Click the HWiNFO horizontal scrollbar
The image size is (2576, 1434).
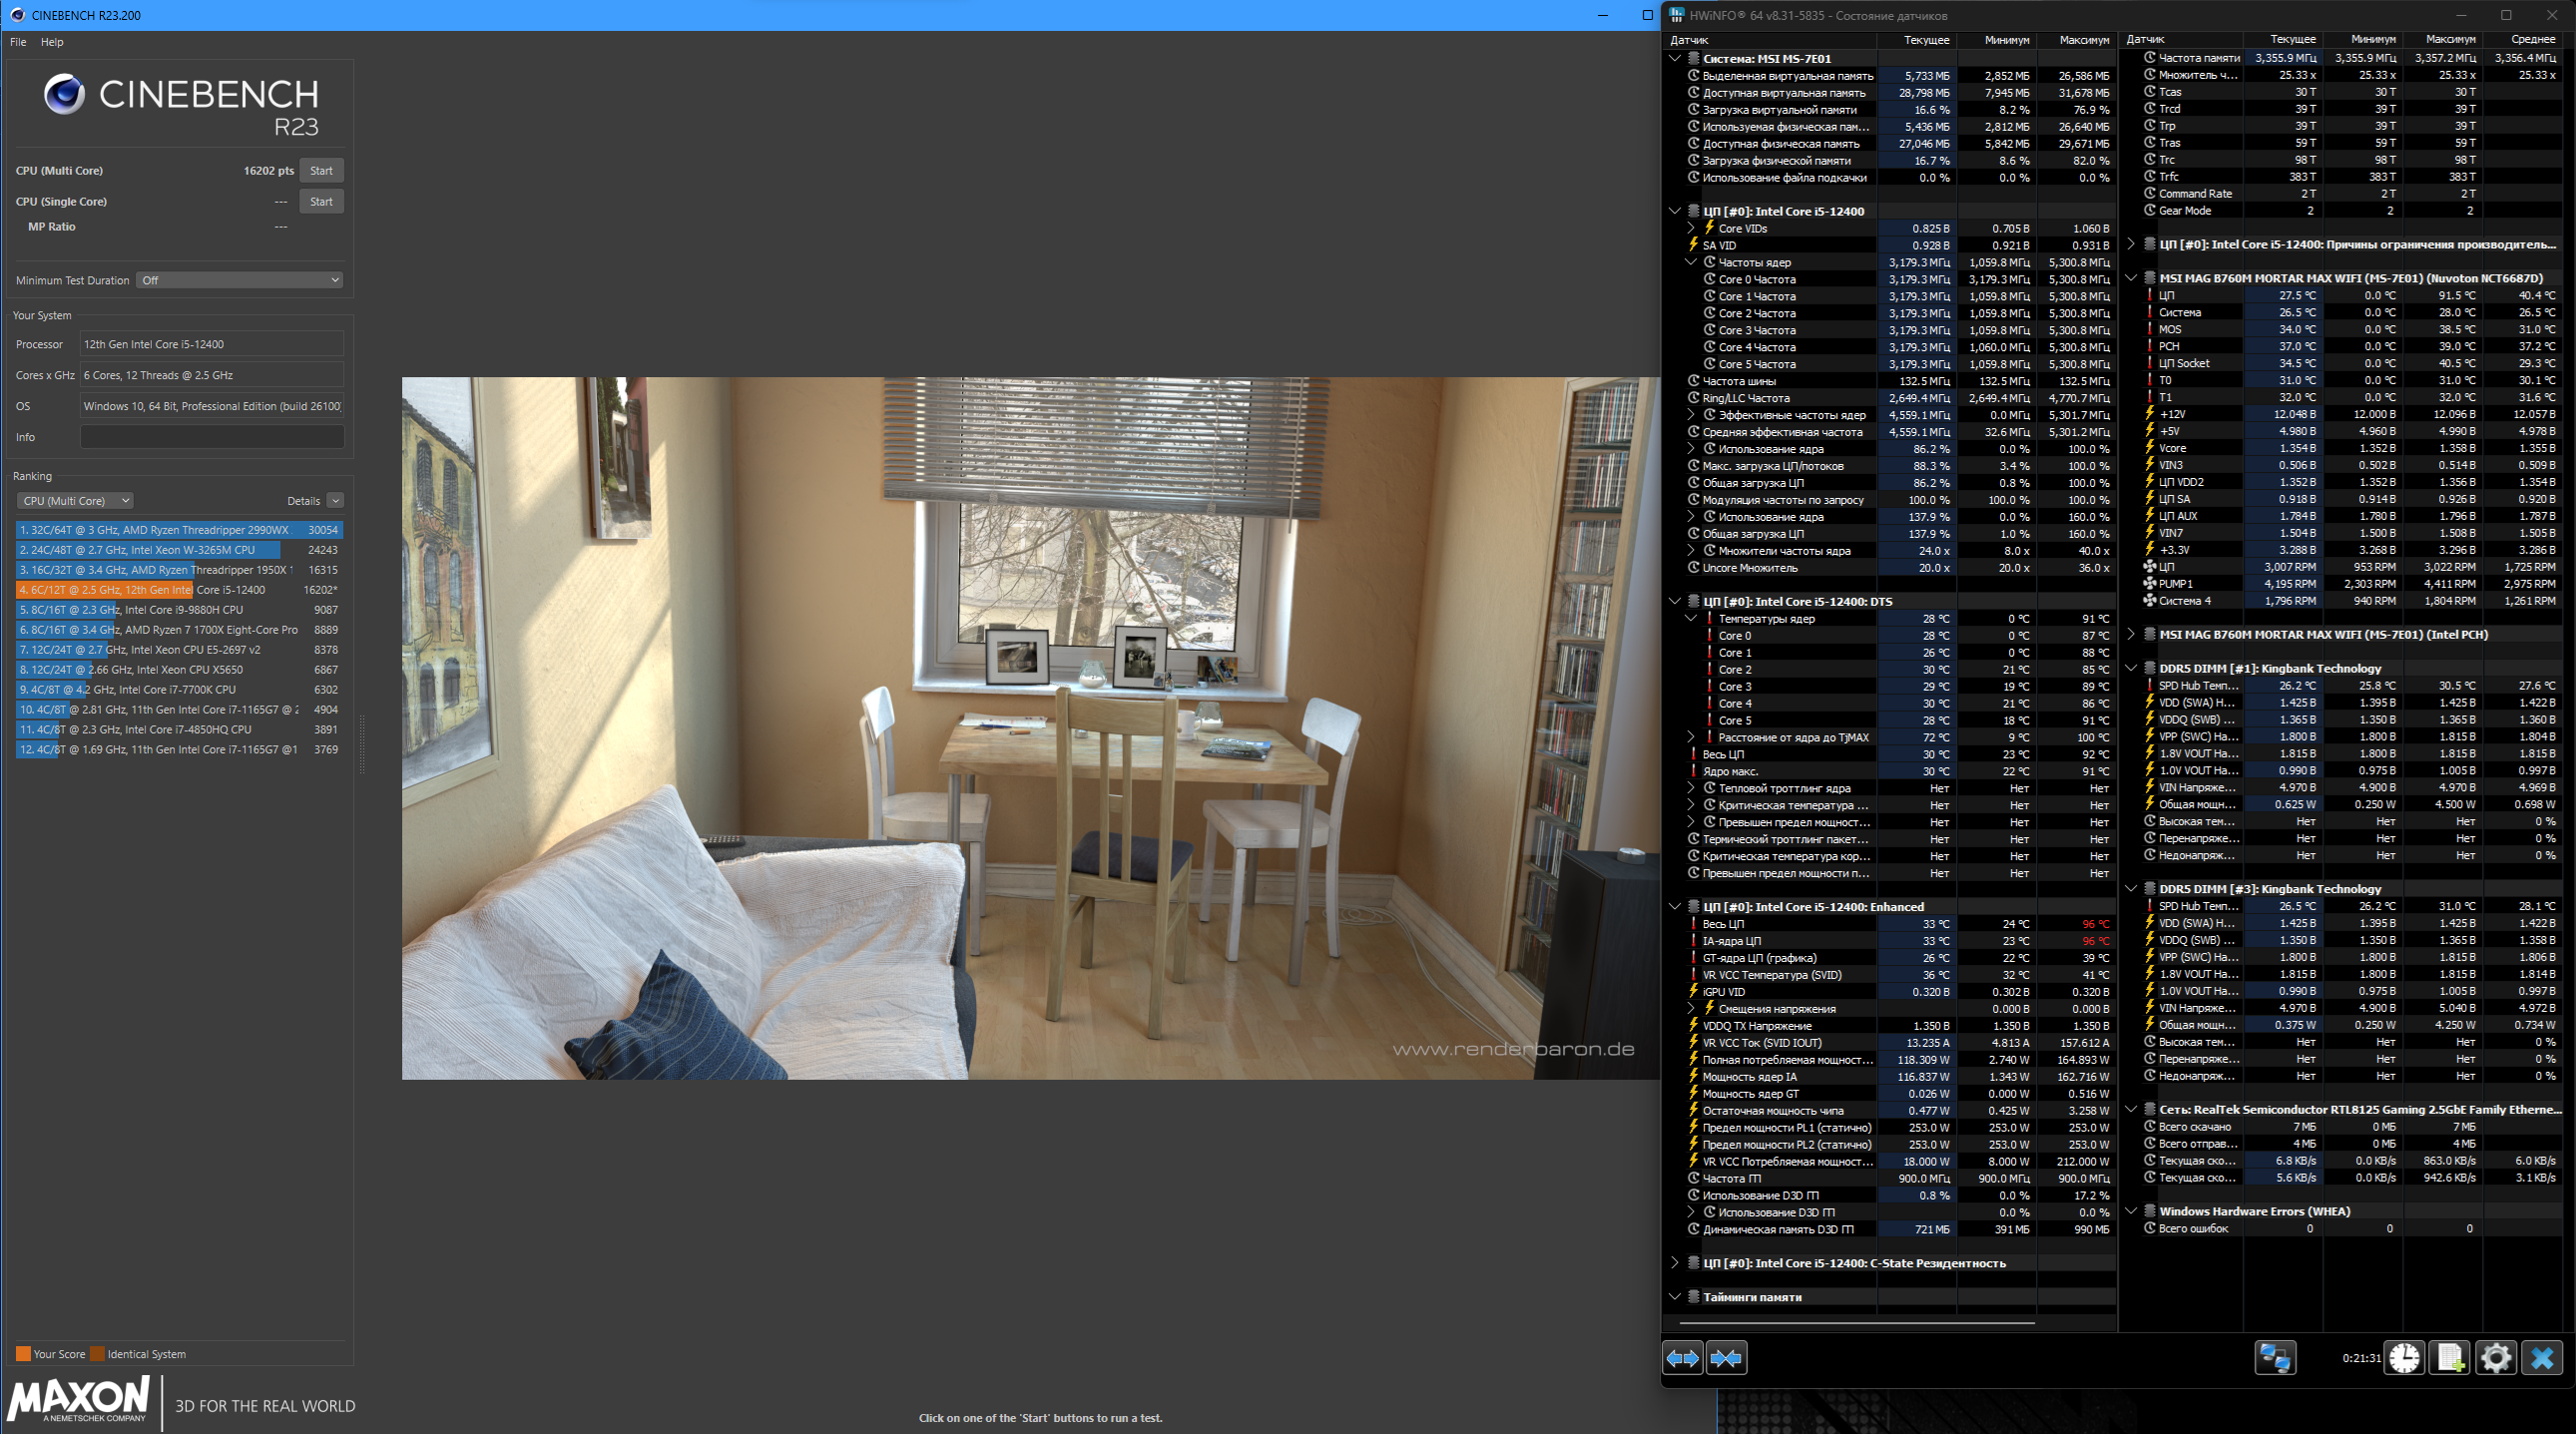1857,1323
